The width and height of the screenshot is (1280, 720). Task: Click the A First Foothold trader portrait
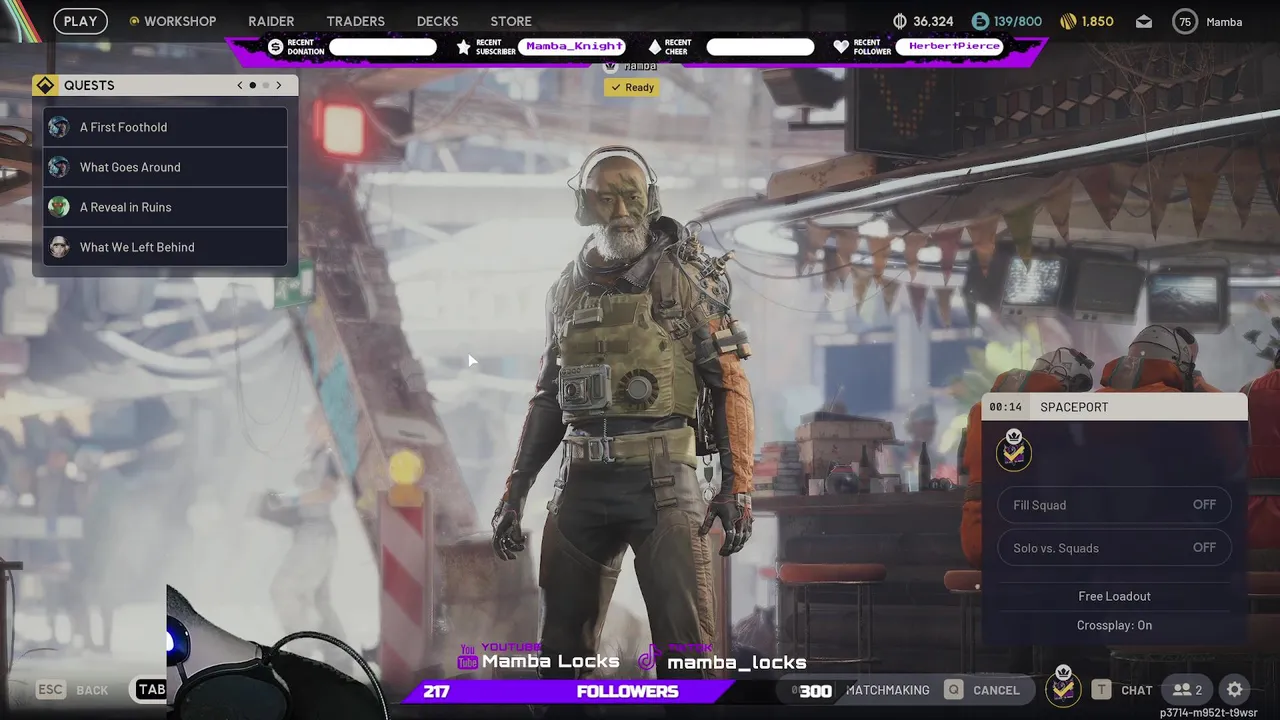point(59,127)
